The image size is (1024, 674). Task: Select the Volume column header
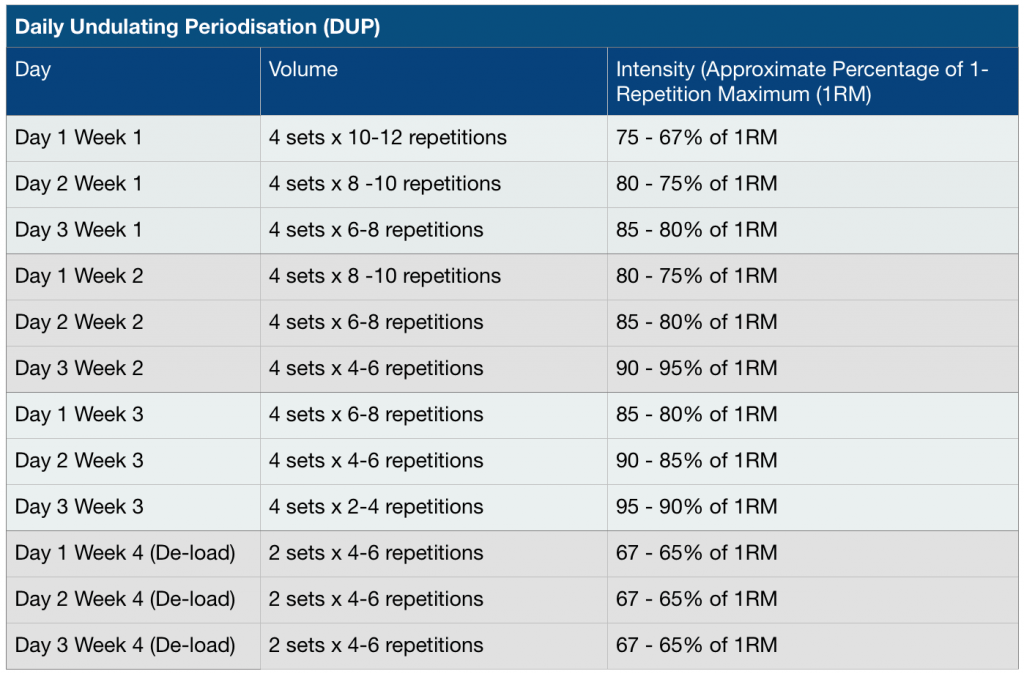303,70
